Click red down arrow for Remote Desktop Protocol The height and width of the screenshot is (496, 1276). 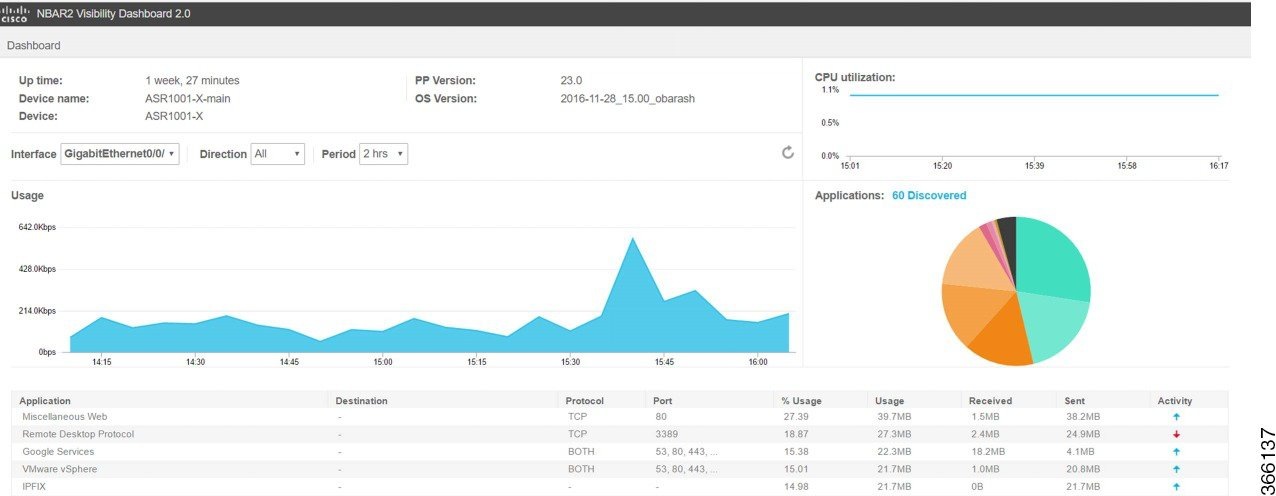click(1176, 434)
